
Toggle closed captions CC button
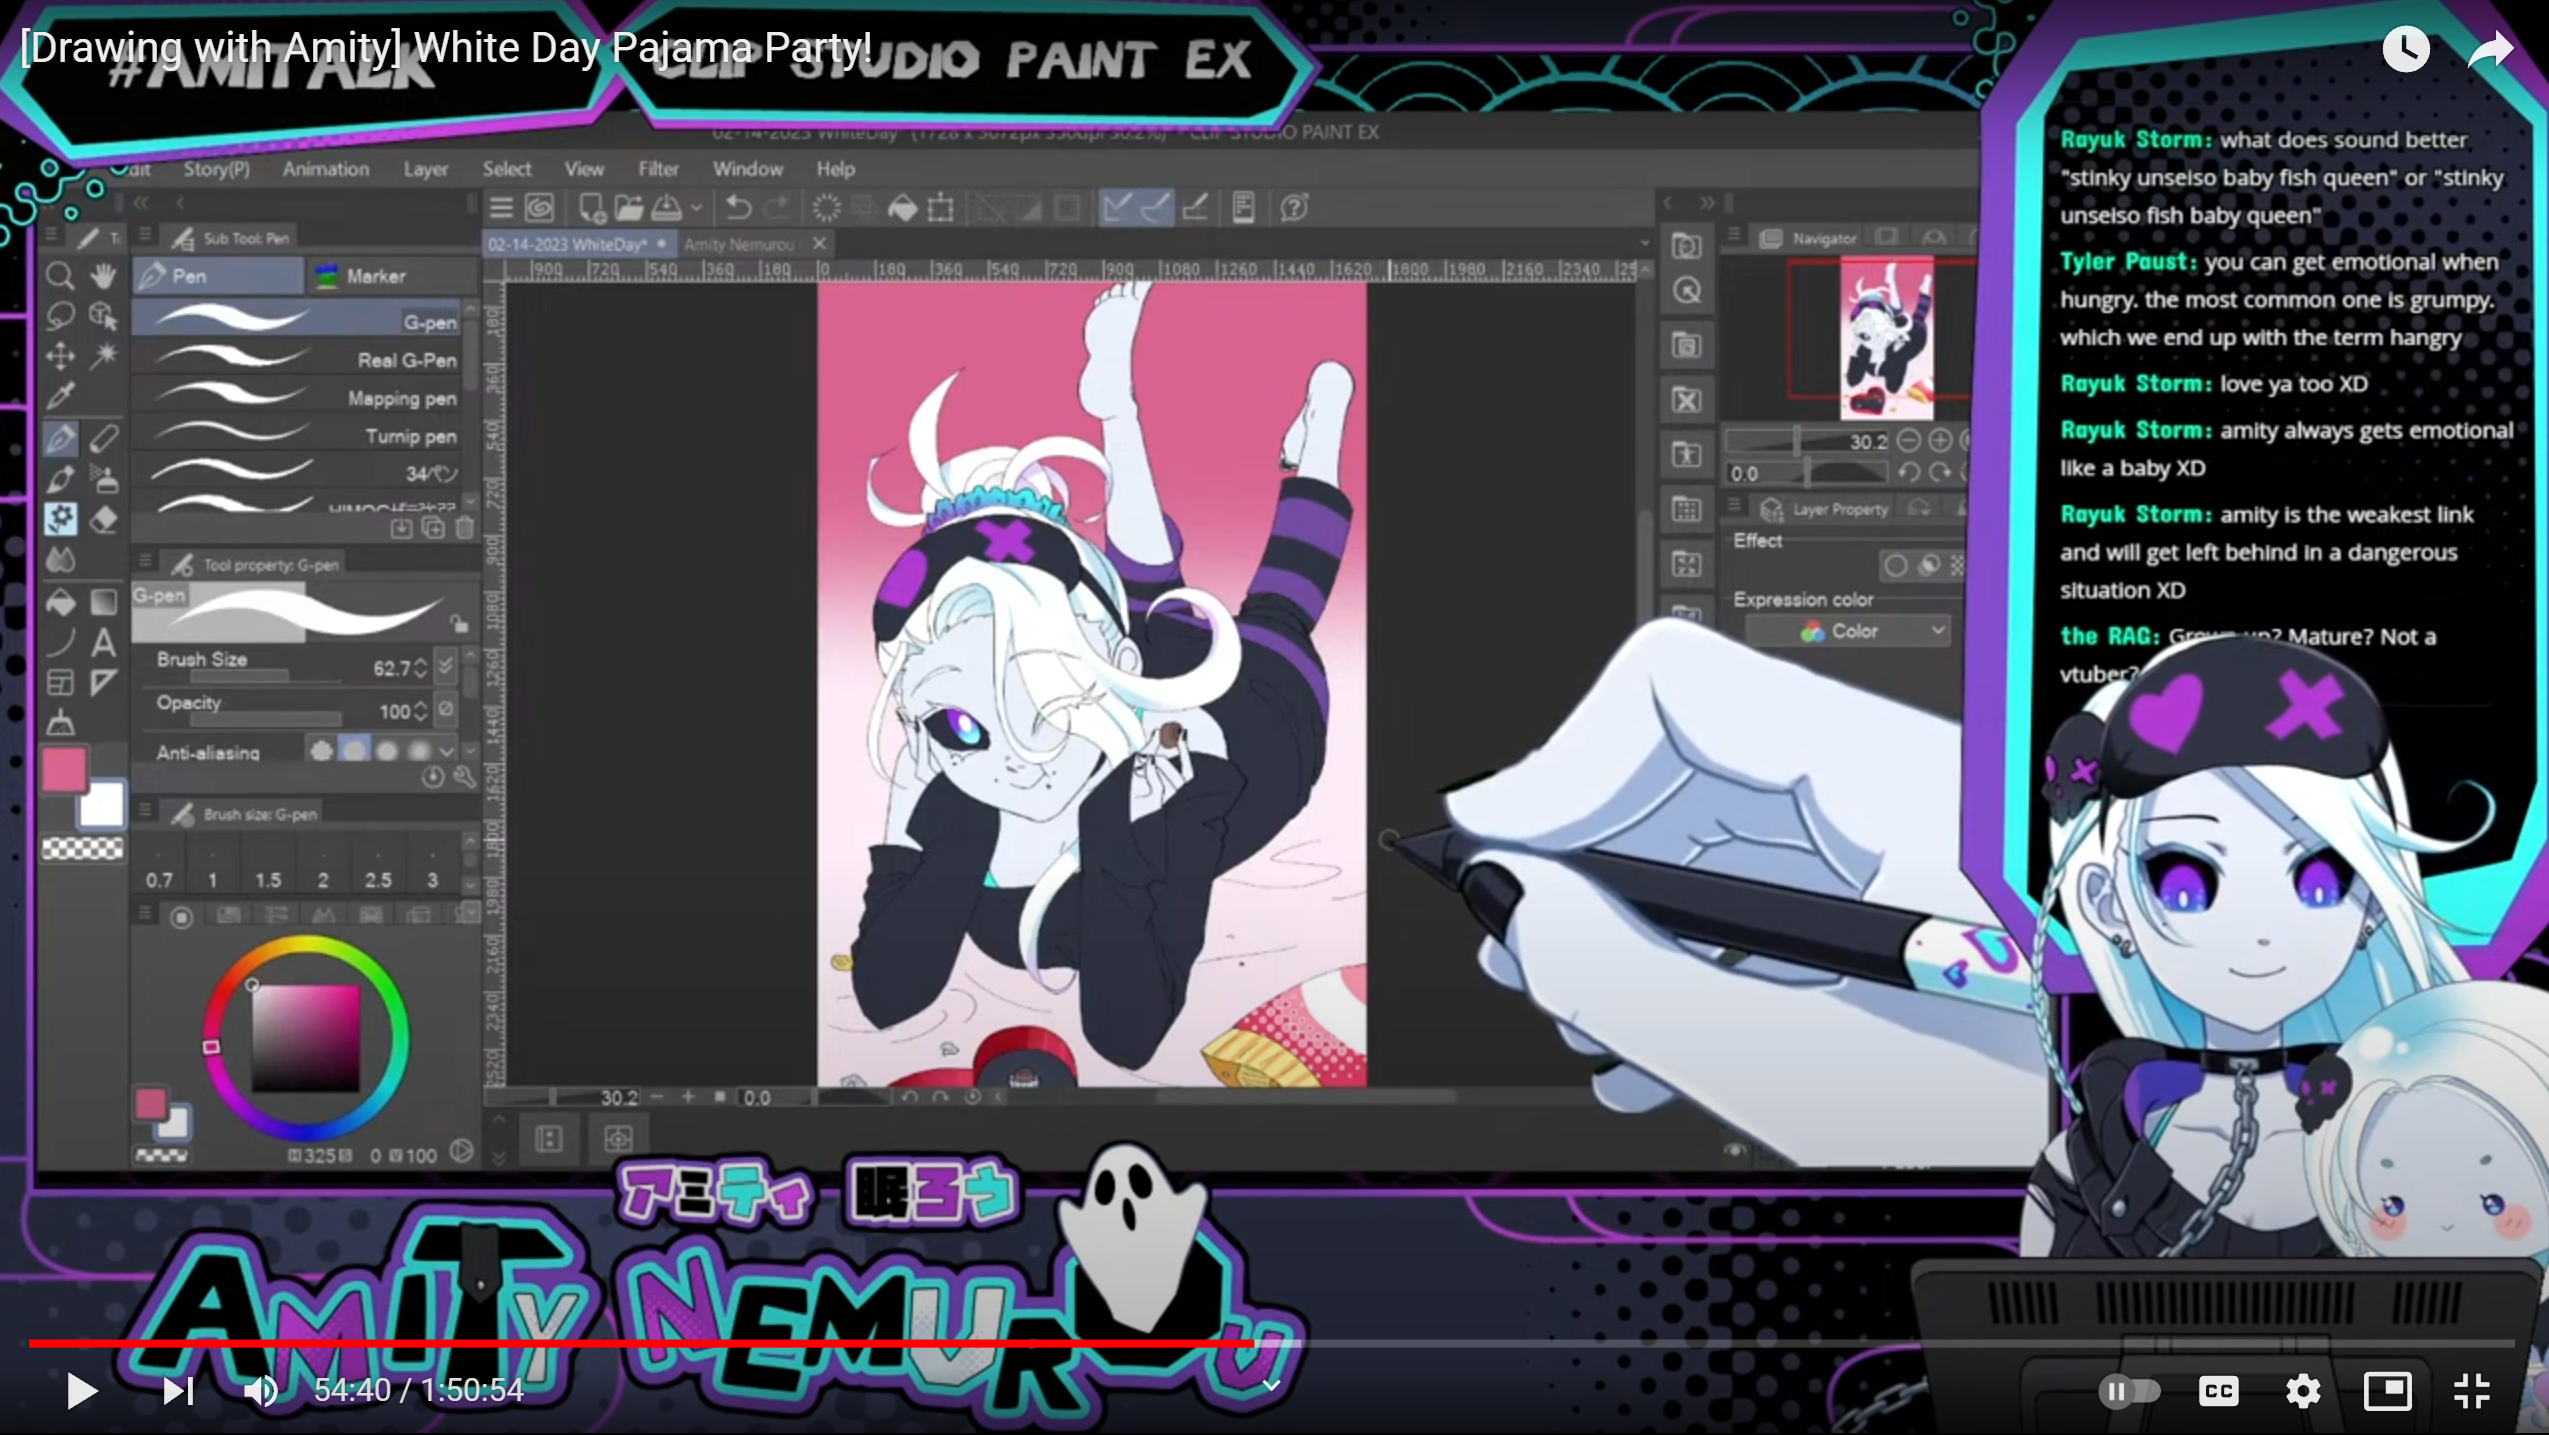coord(2218,1391)
